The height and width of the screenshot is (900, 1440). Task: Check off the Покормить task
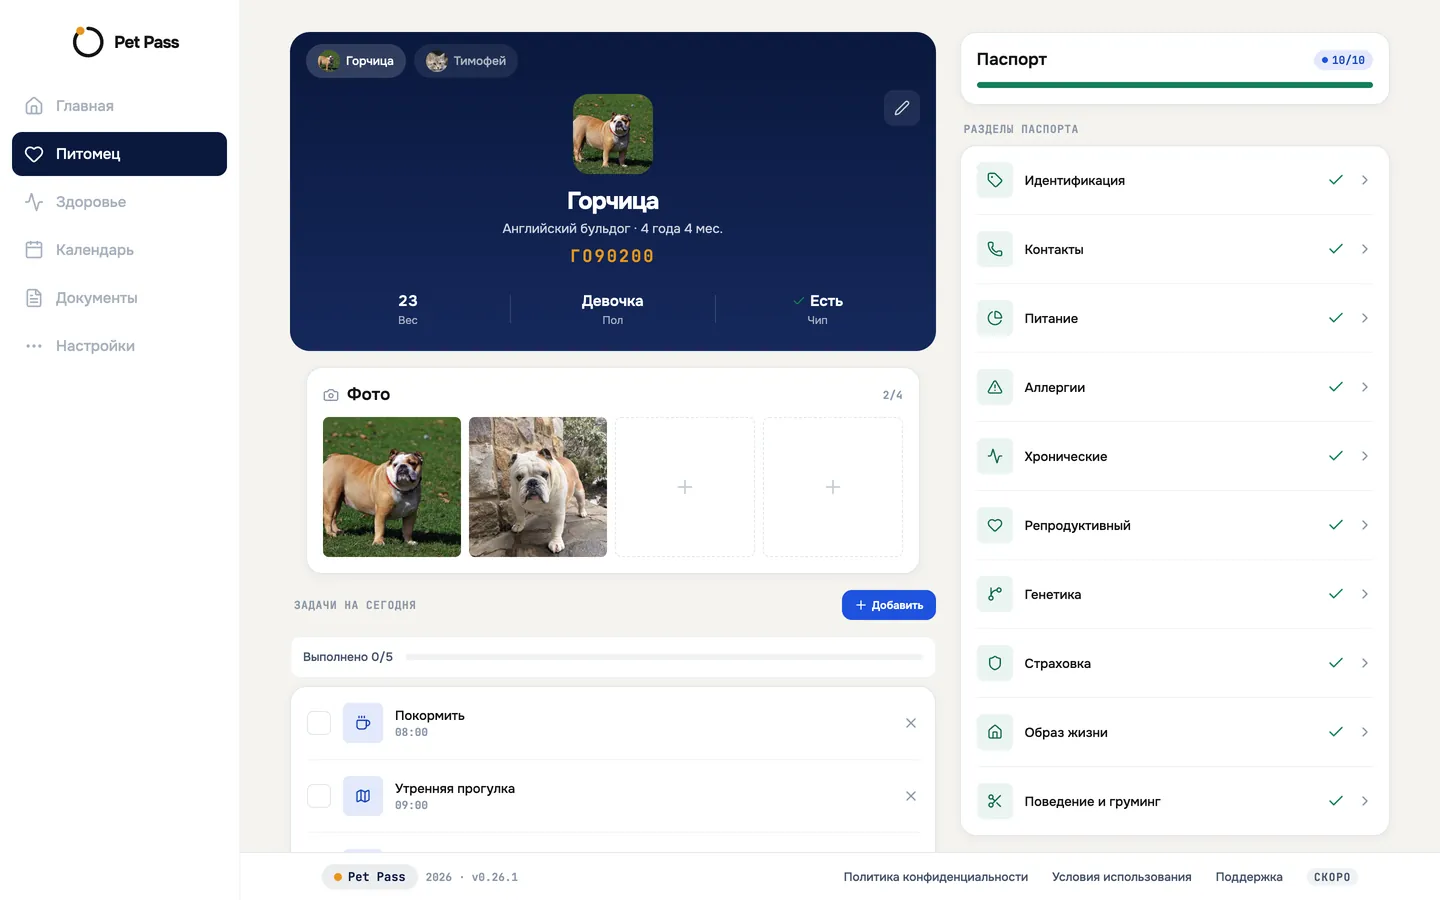(x=319, y=723)
